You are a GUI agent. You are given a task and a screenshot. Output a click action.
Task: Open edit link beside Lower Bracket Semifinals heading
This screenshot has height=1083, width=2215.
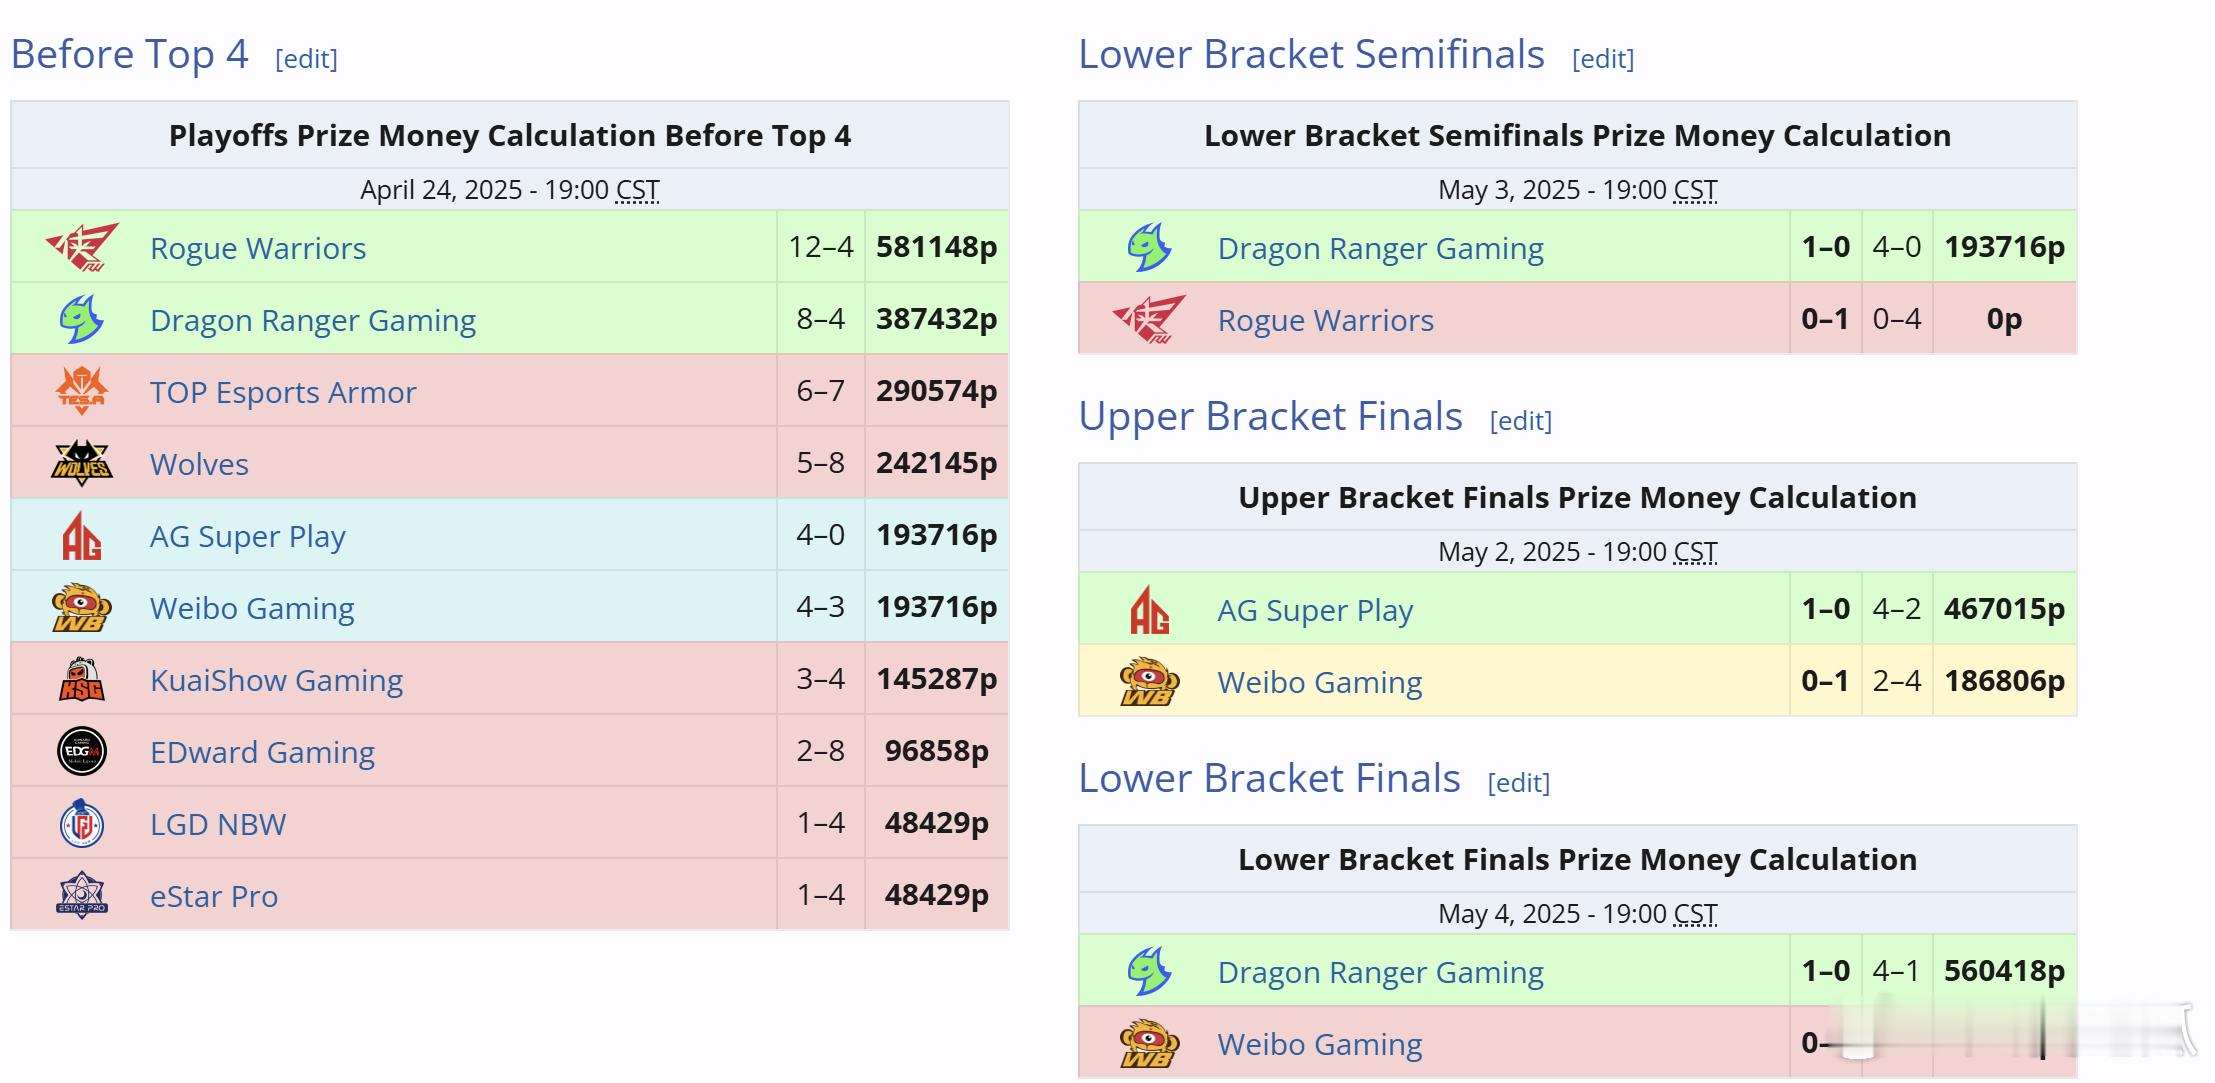[1603, 58]
